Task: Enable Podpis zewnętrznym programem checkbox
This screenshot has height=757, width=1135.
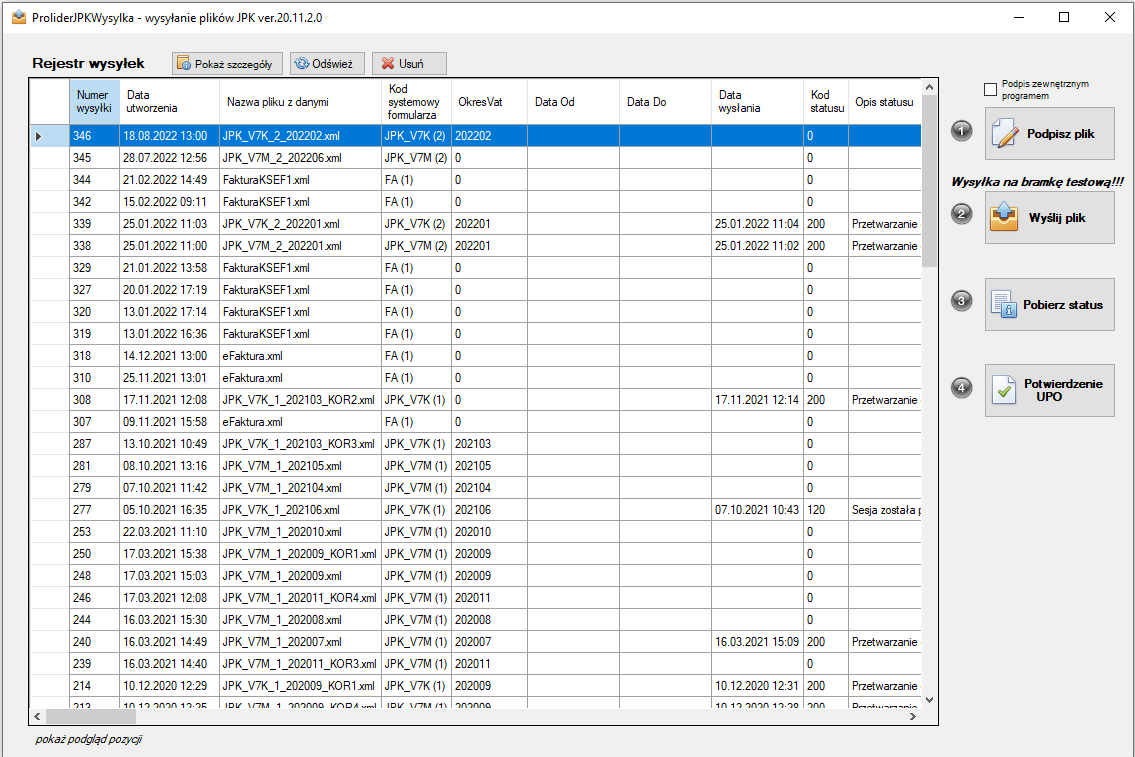Action: [x=990, y=90]
